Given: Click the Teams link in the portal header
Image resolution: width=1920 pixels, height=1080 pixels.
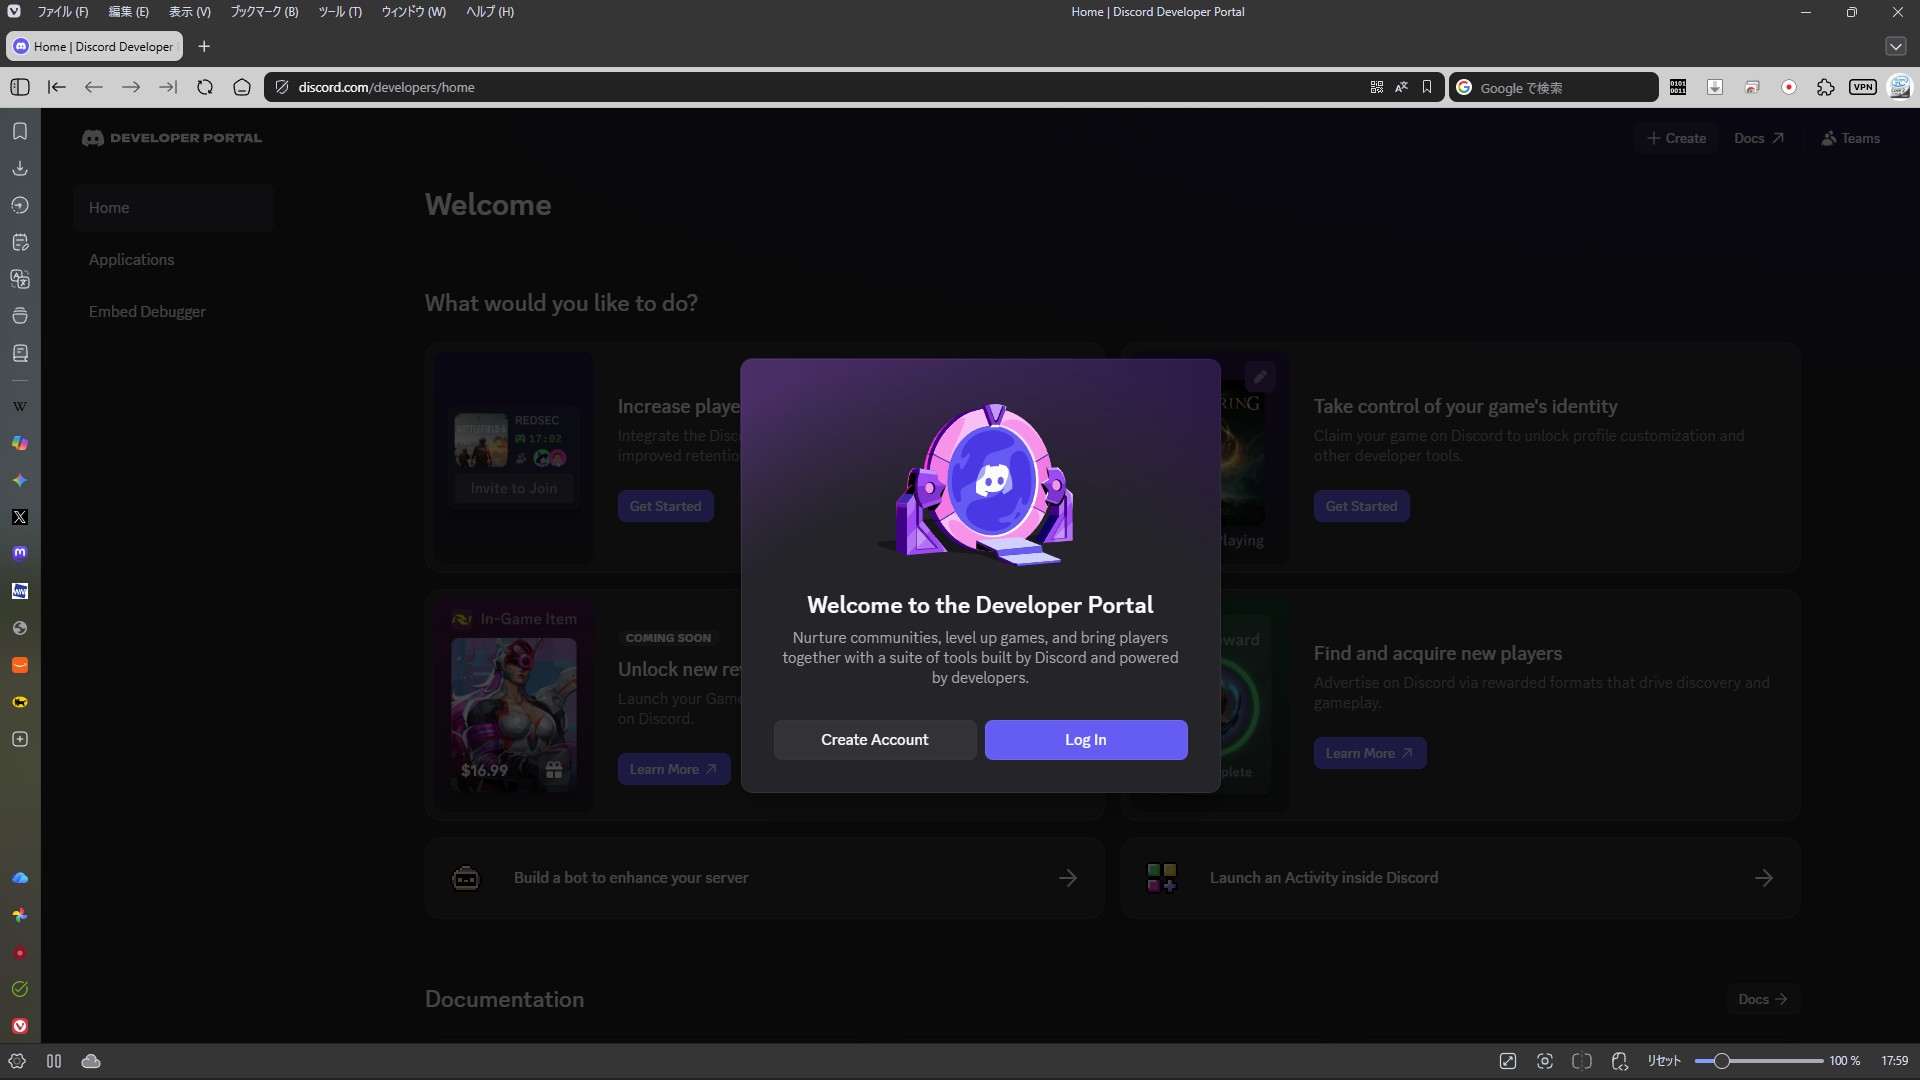Looking at the screenshot, I should pyautogui.click(x=1851, y=138).
